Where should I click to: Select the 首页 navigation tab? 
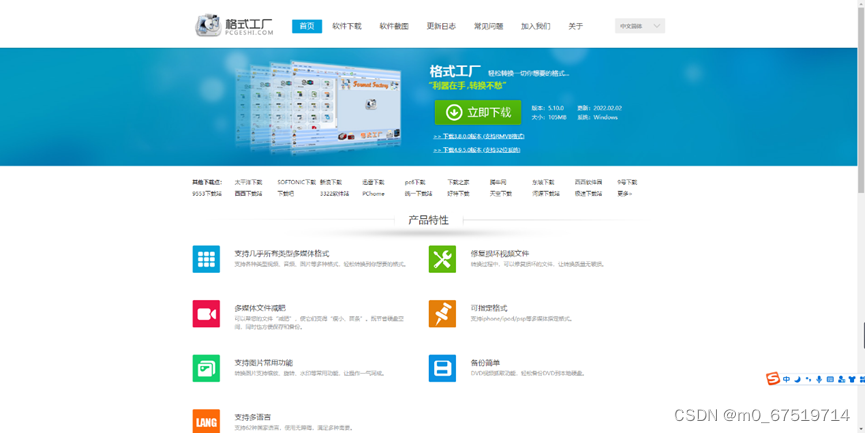307,26
